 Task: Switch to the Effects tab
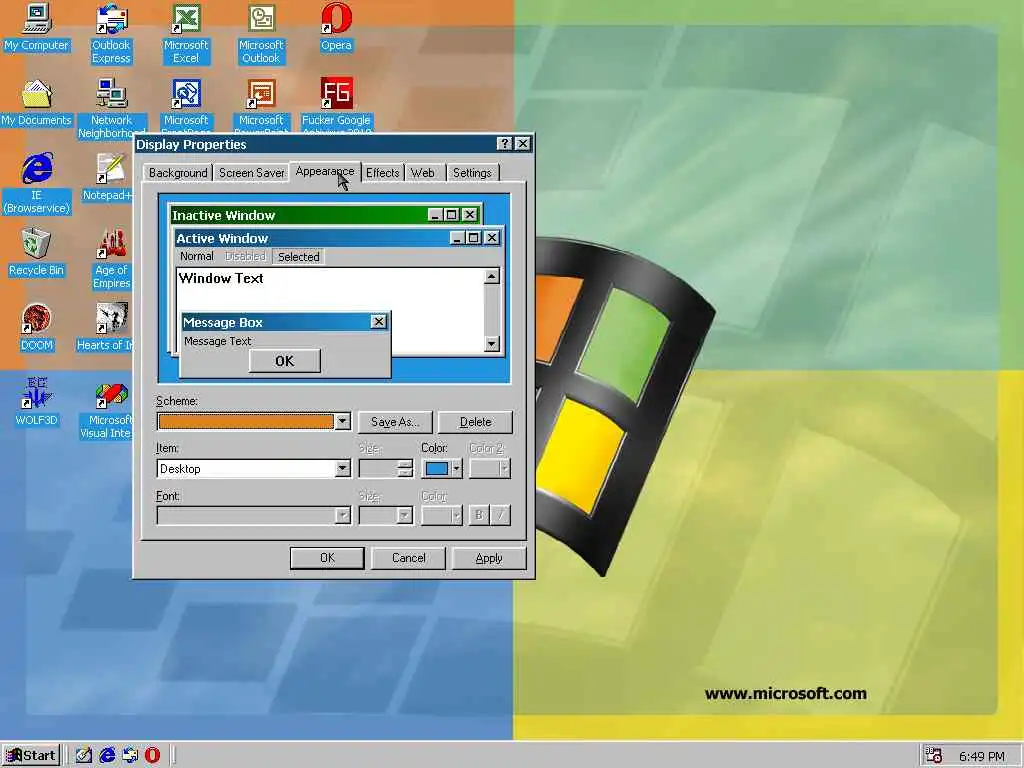(x=382, y=172)
